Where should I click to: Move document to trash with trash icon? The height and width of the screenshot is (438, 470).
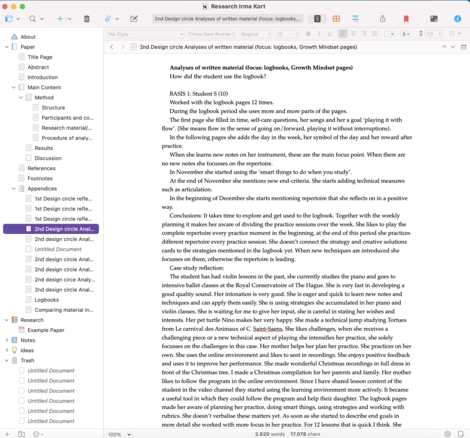pos(87,19)
